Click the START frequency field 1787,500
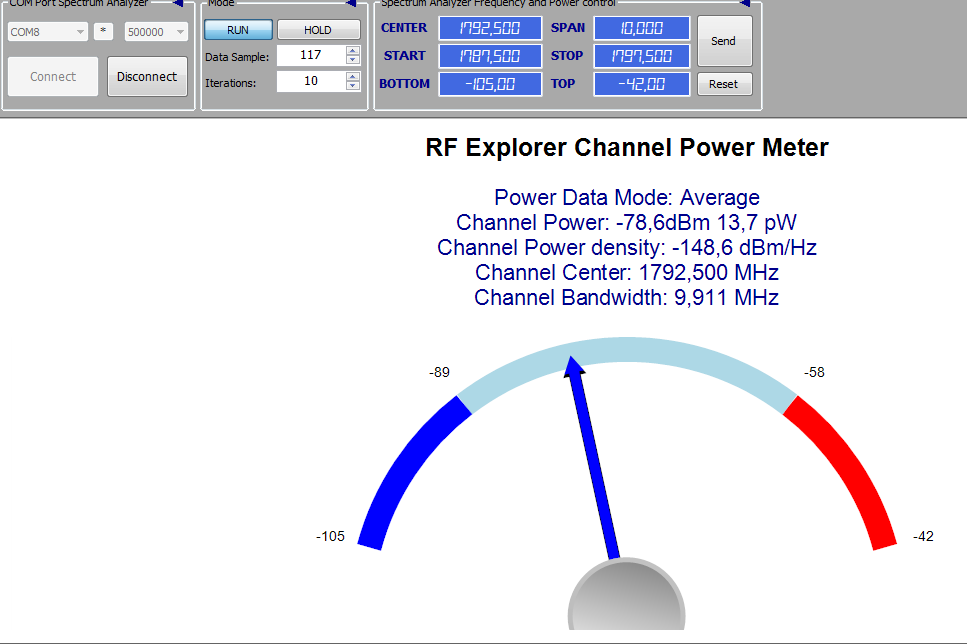This screenshot has width=967, height=644. click(490, 56)
